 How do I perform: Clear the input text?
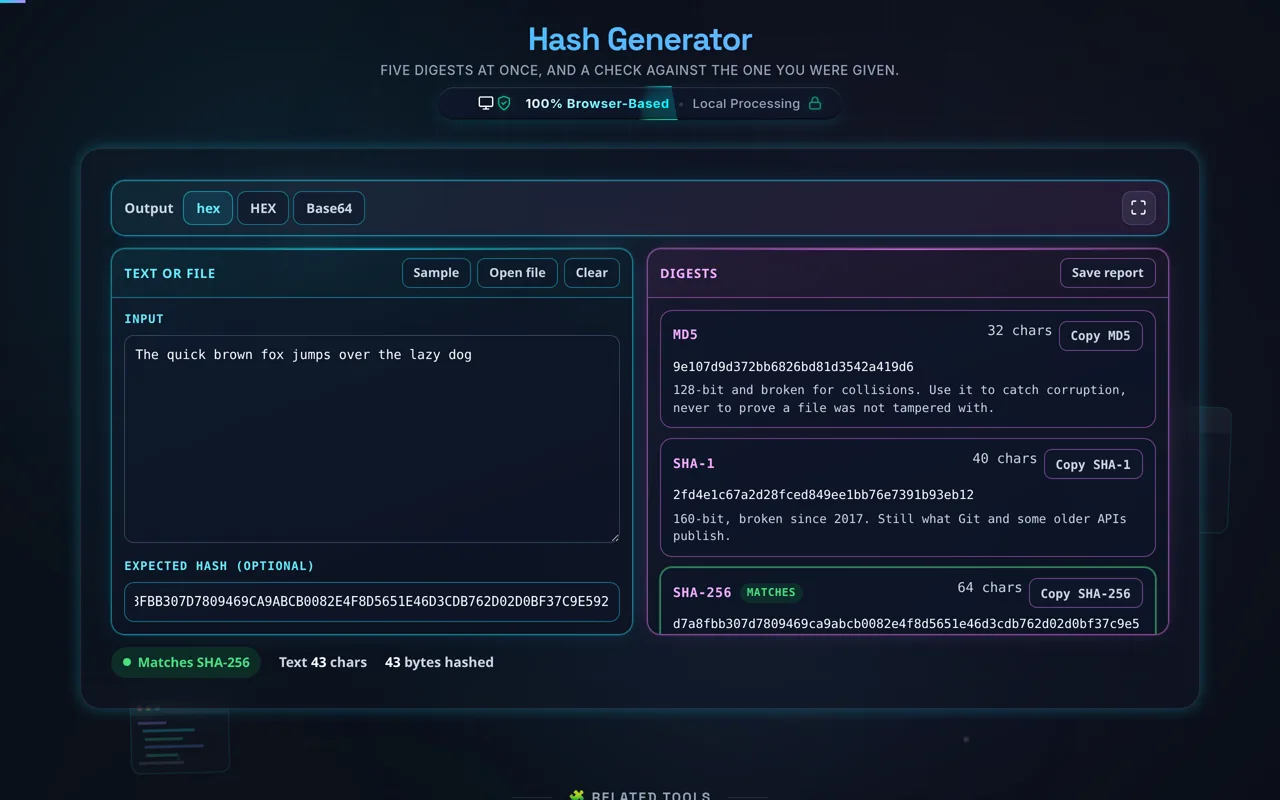coord(592,273)
